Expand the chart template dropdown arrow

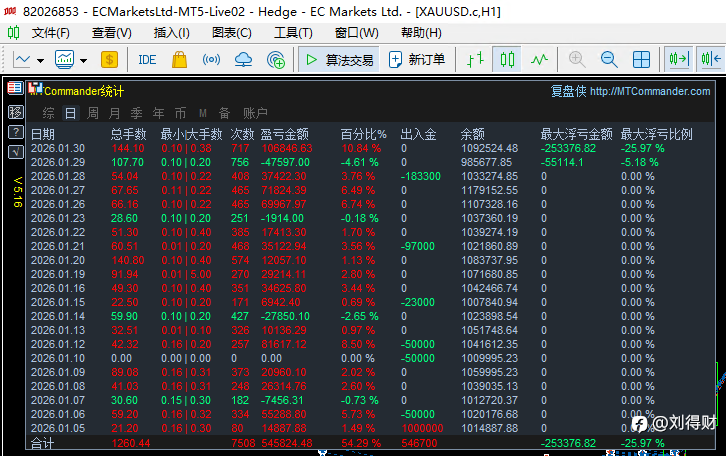point(83,60)
